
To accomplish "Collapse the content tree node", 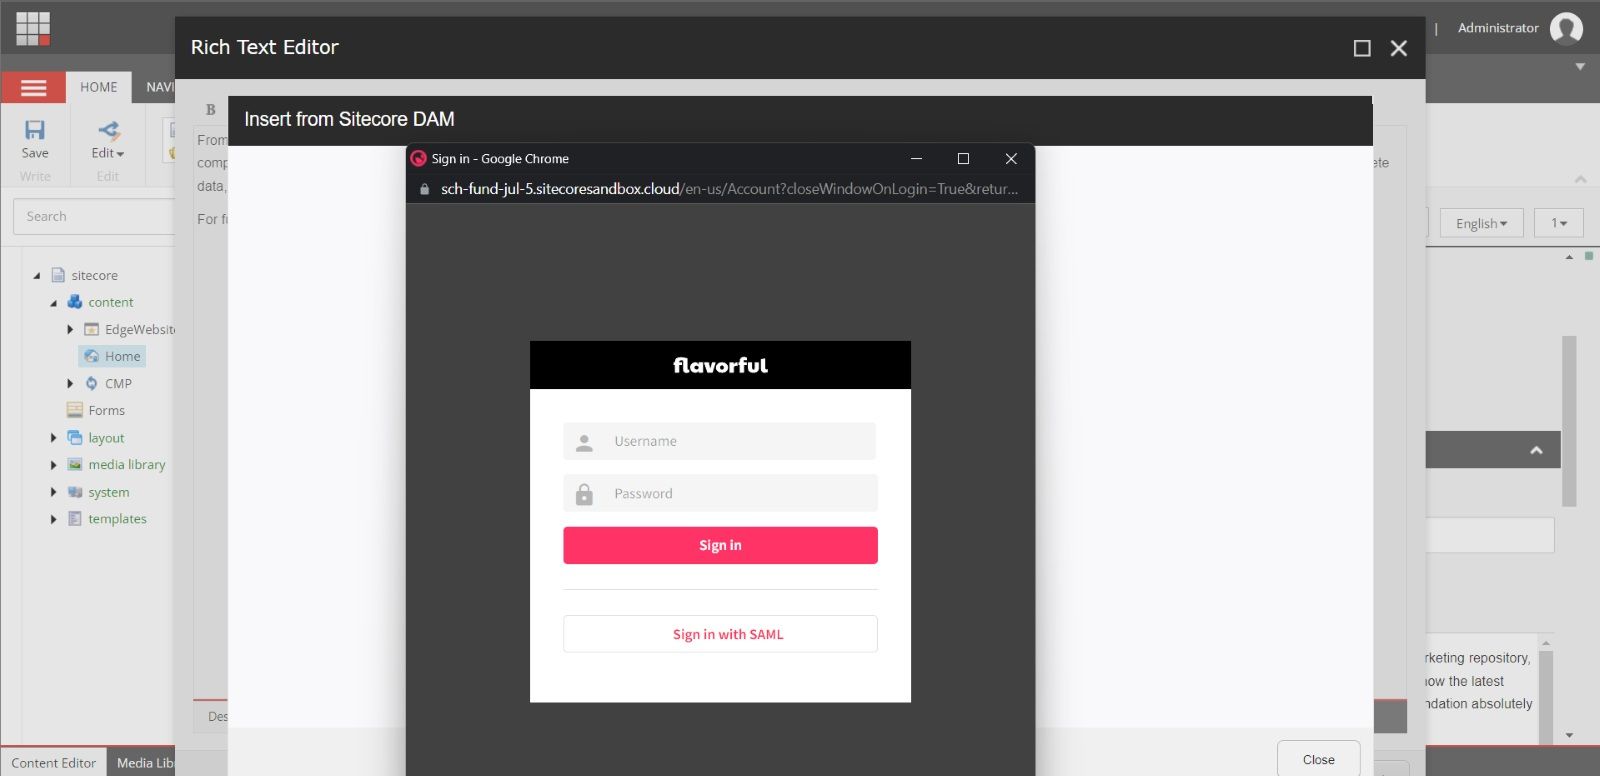I will [x=54, y=303].
